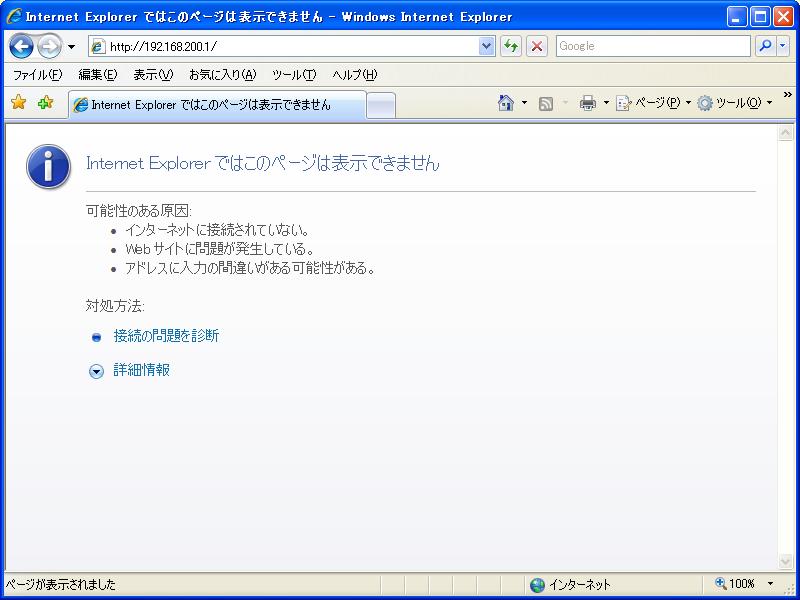Open the お気に入り(A) menu
Screen dimensions: 800x600
(222, 75)
